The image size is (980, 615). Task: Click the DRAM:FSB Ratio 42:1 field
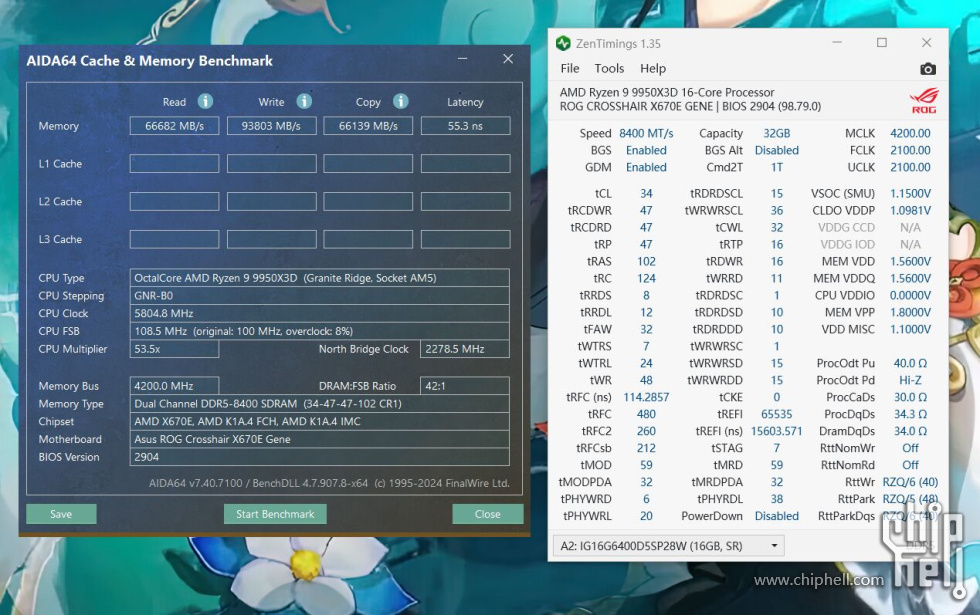465,386
